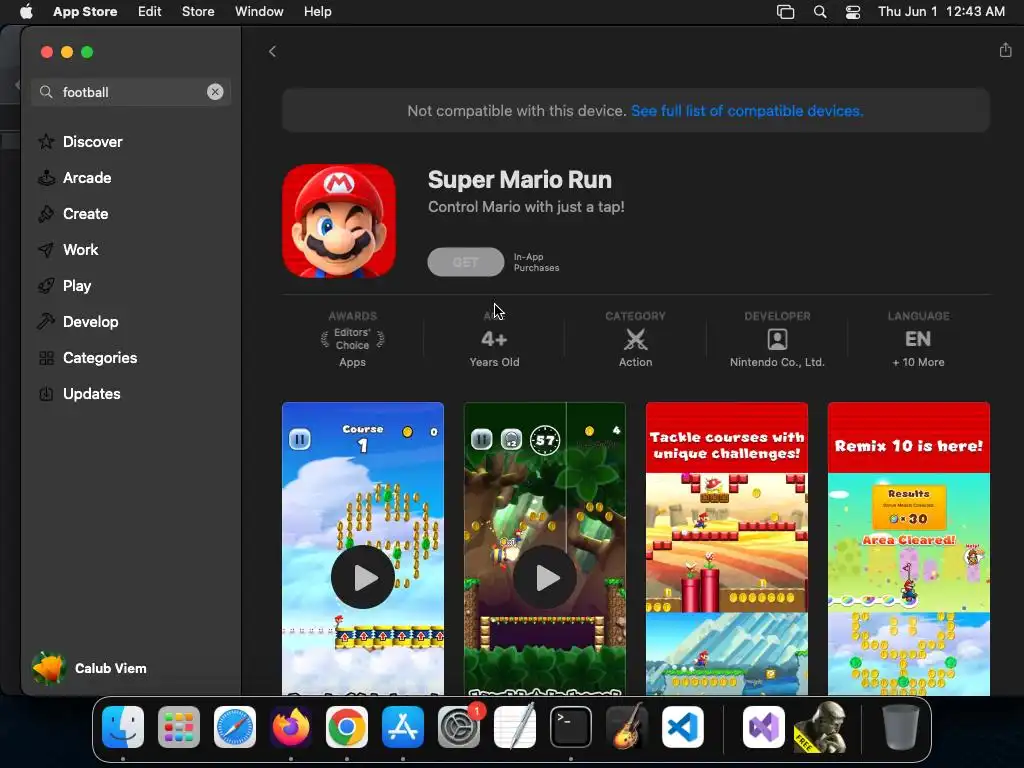Click the In-App Purchases label

pos(536,263)
